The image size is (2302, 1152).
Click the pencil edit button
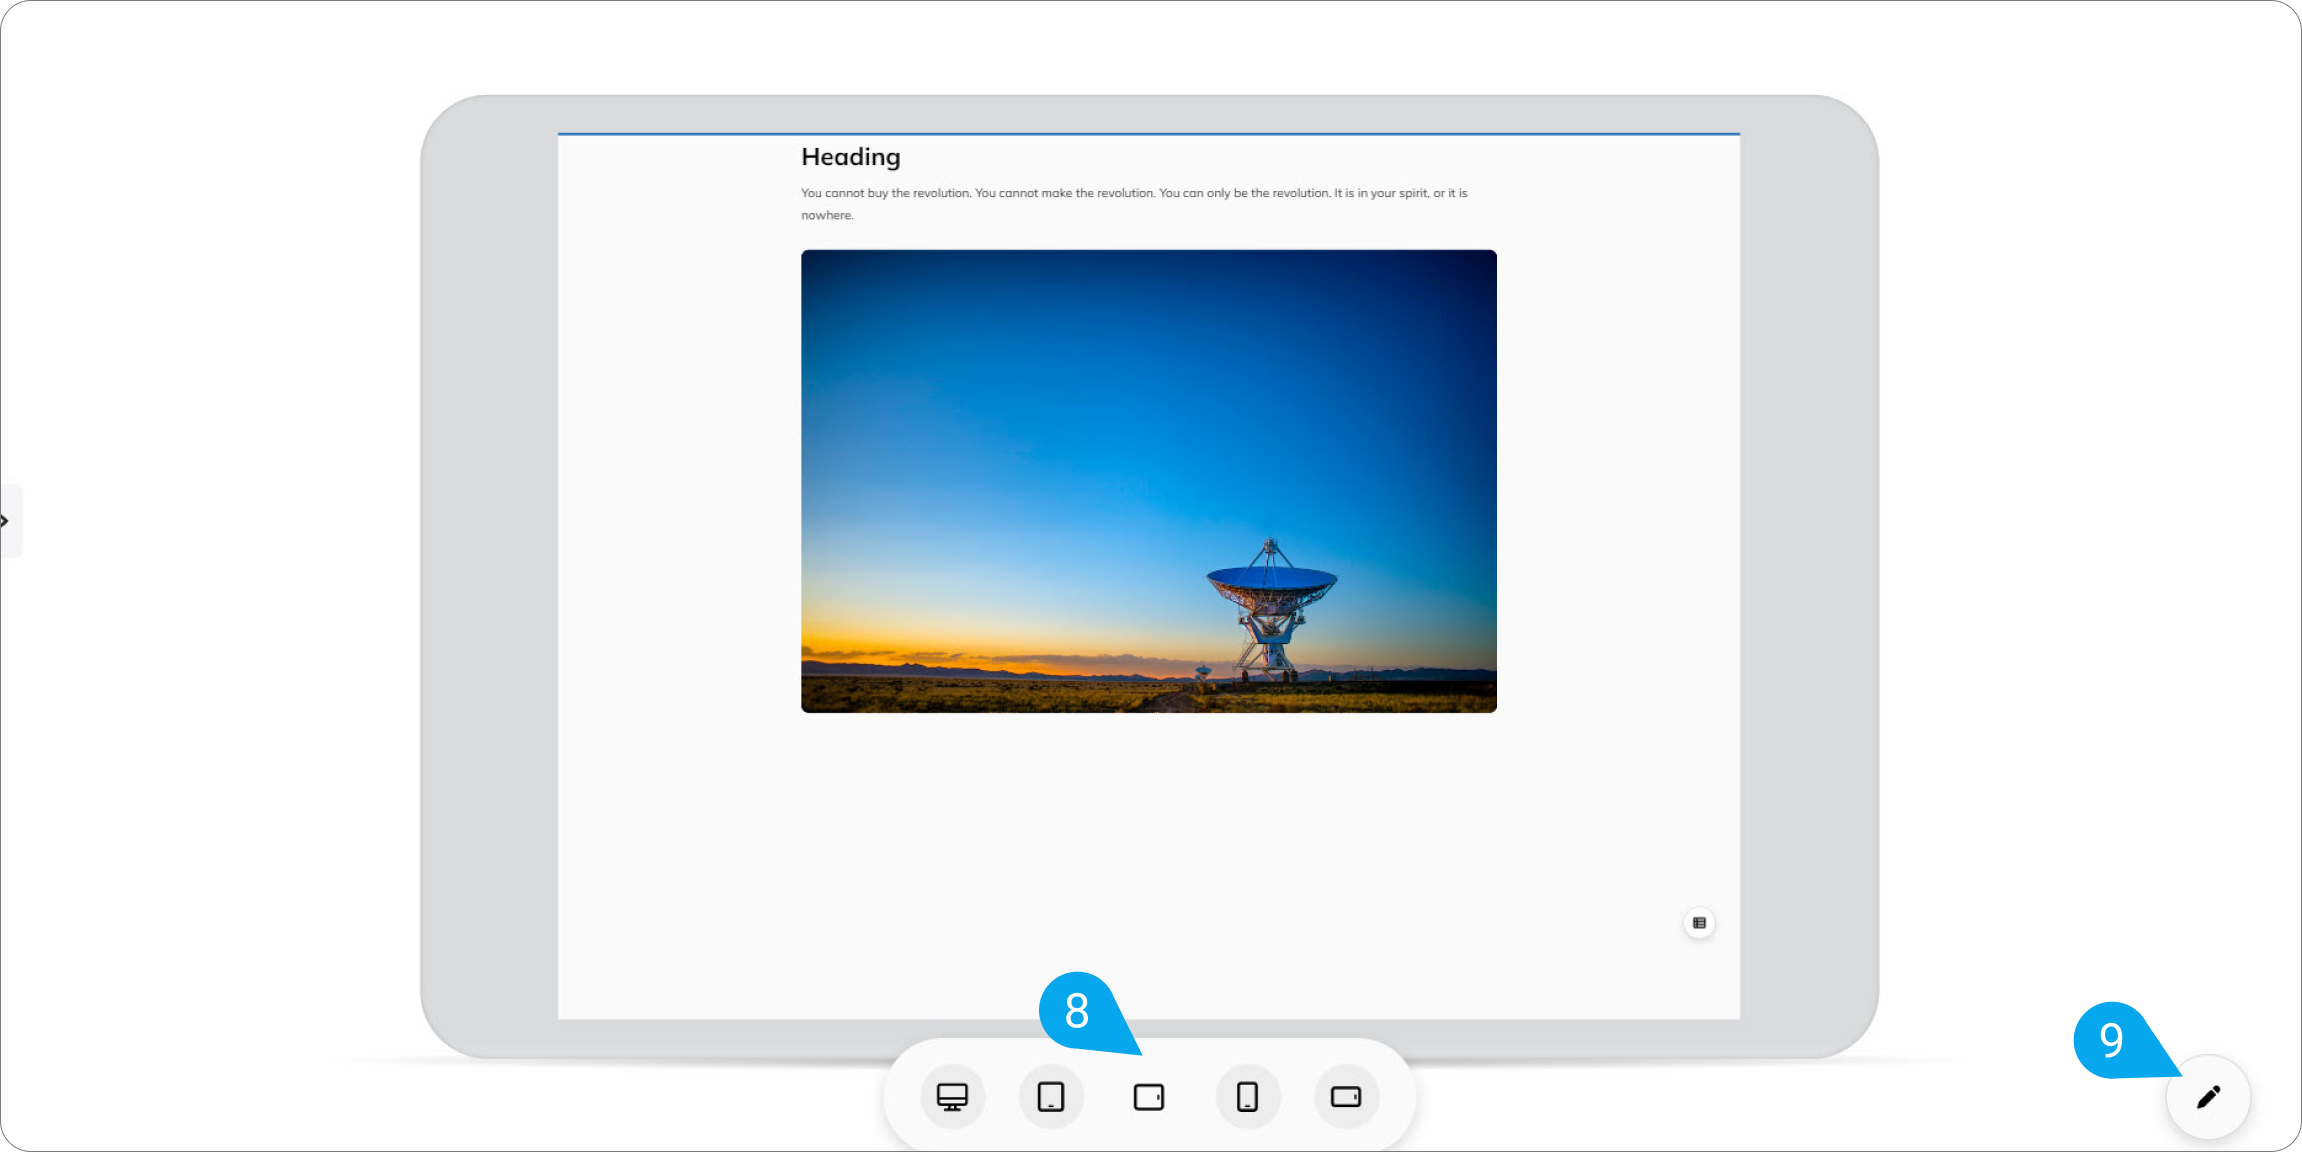(2208, 1097)
